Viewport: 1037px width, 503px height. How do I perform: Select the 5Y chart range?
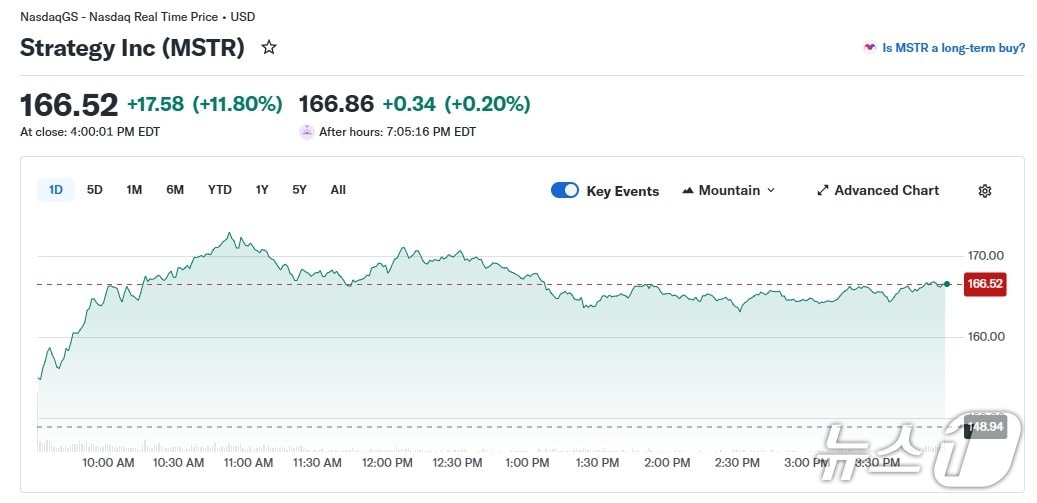300,190
